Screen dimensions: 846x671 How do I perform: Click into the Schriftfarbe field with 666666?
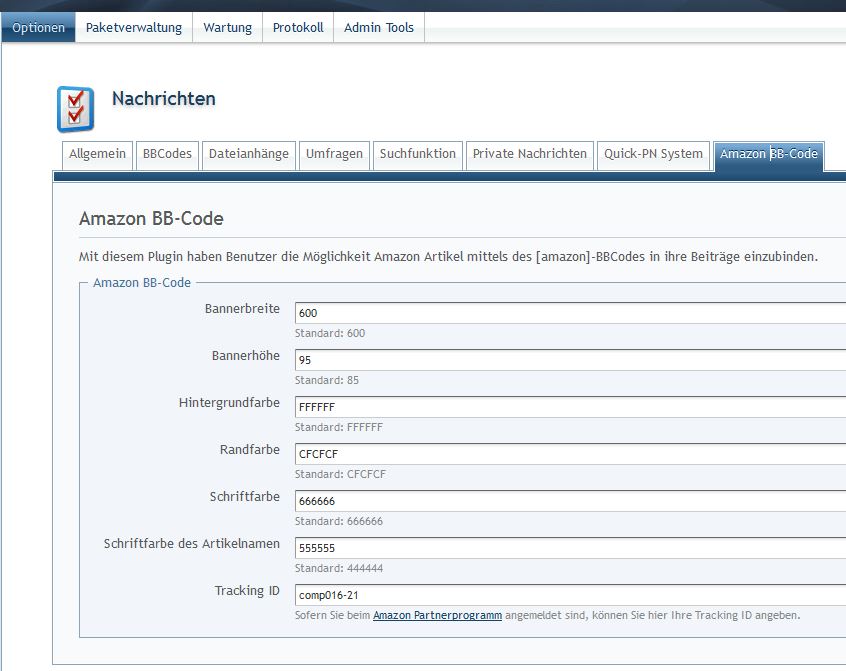click(x=570, y=501)
